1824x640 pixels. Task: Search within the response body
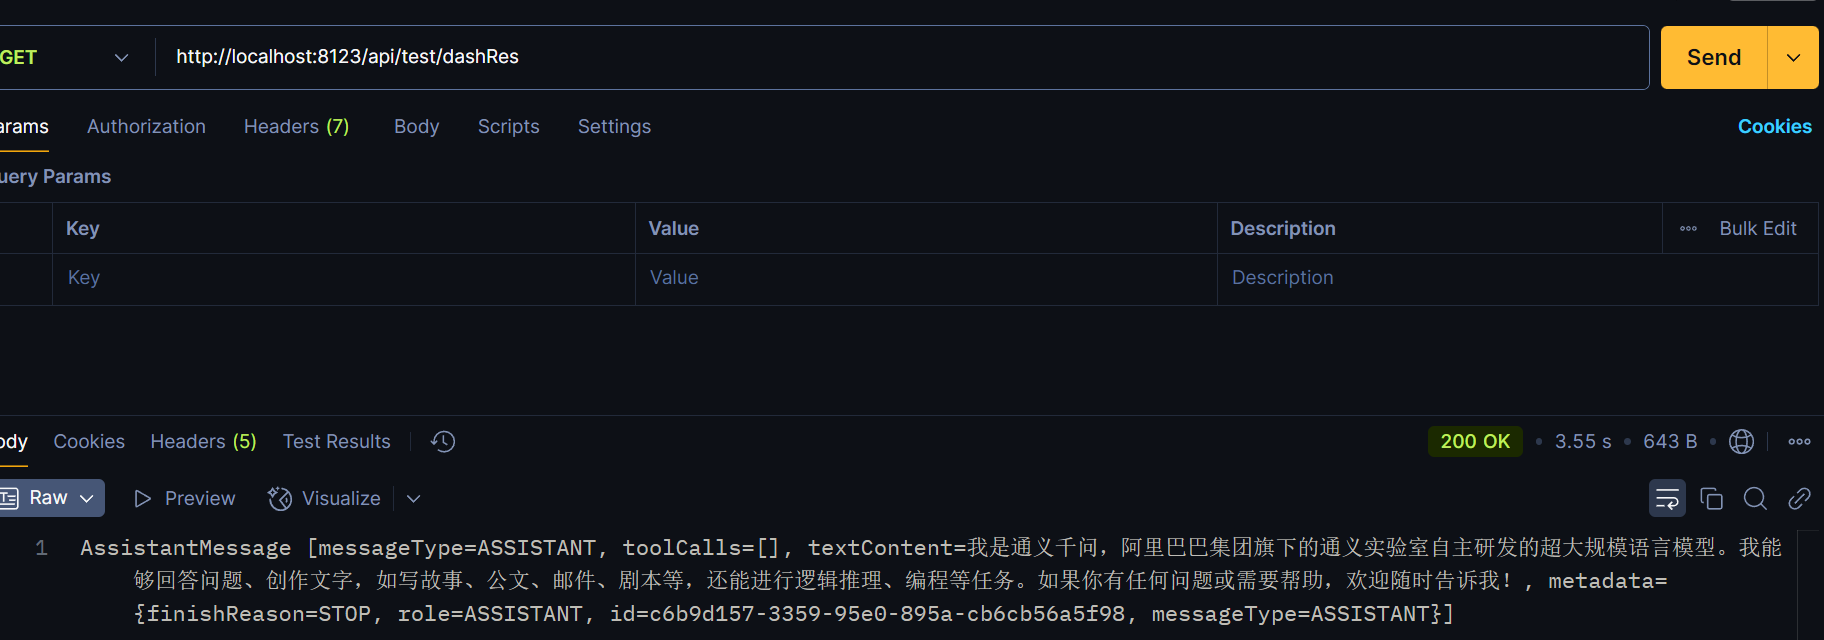click(1755, 498)
